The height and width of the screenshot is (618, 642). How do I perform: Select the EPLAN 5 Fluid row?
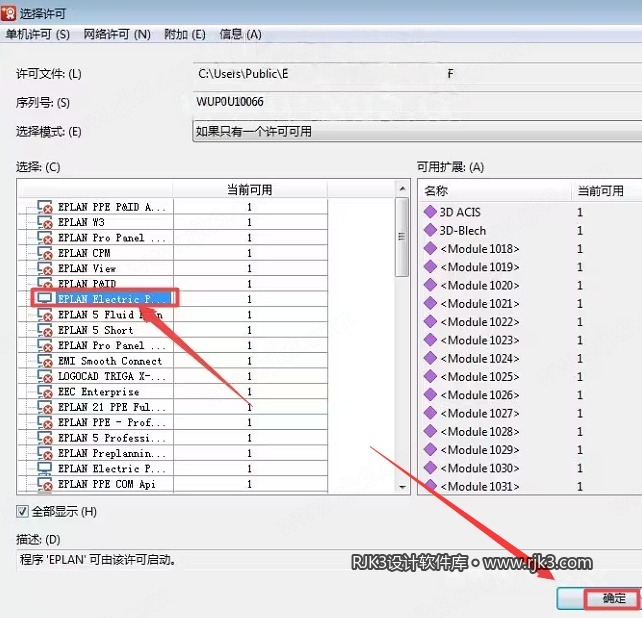point(173,315)
